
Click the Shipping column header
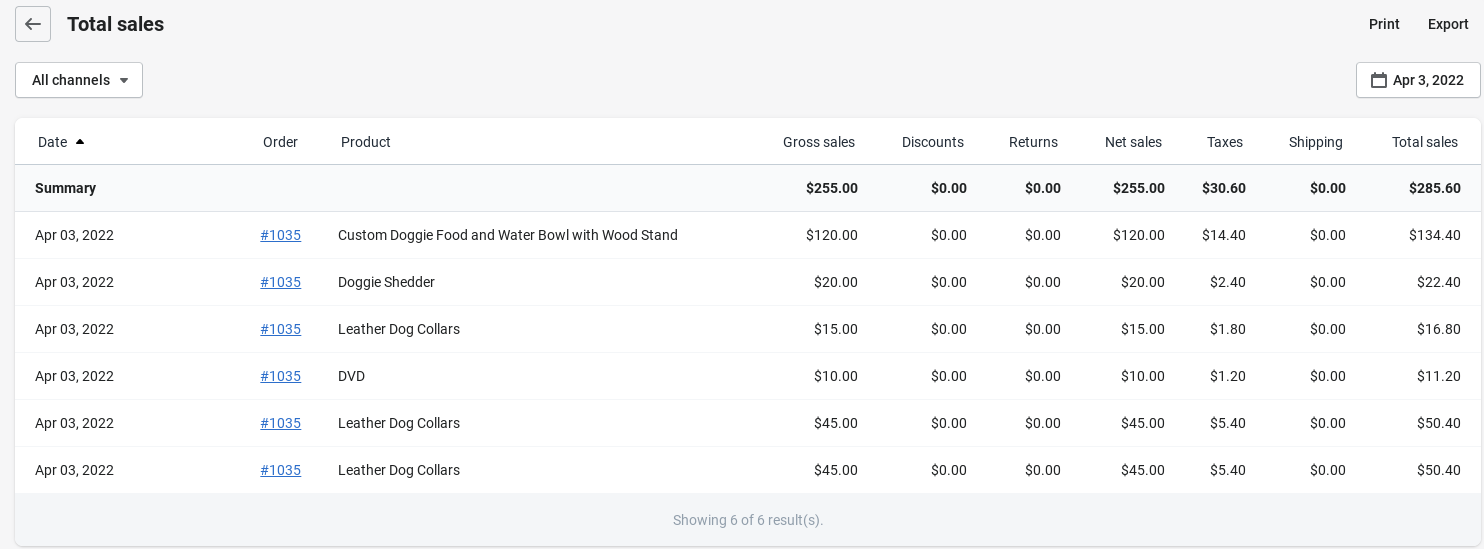1315,142
